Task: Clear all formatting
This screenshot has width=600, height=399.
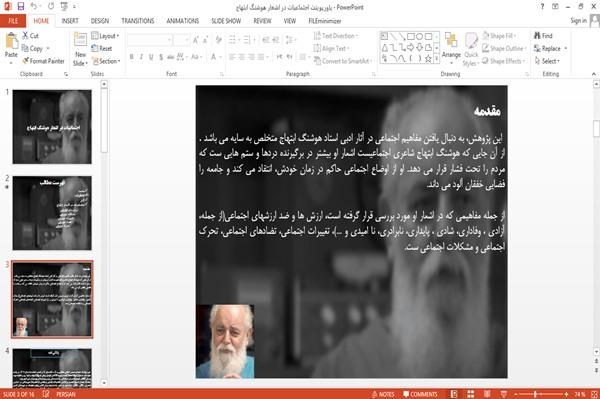Action: (218, 40)
